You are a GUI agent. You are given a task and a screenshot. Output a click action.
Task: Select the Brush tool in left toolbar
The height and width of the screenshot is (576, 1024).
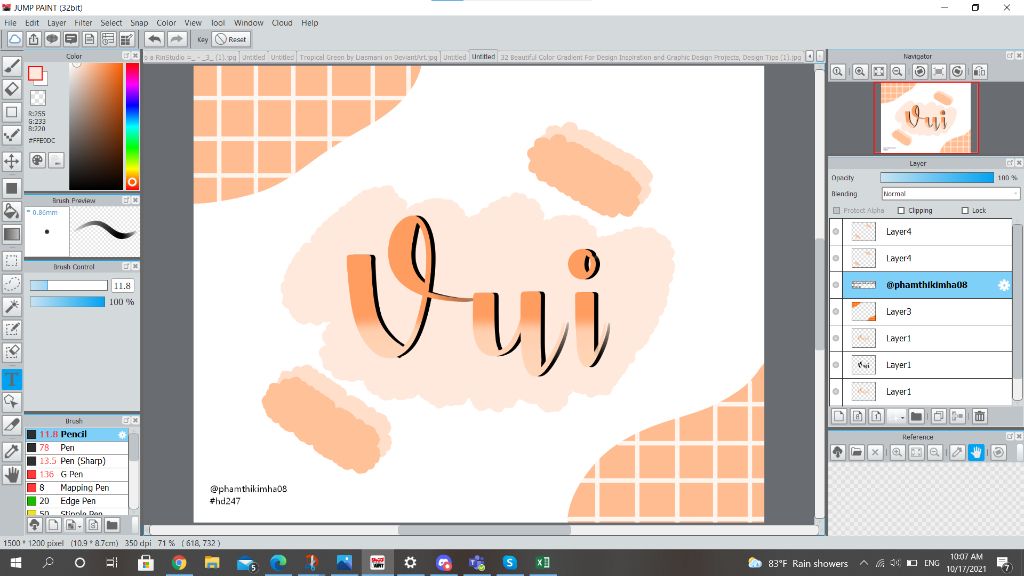point(12,65)
